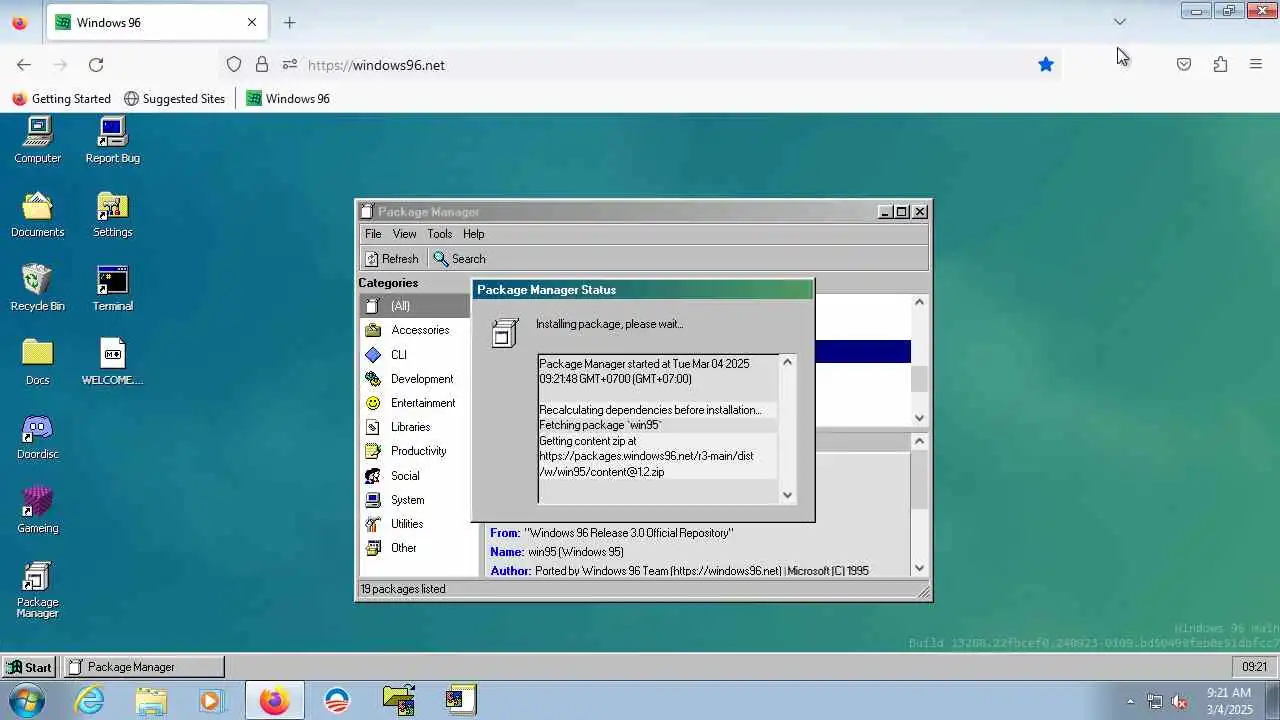Launch Windows Media Player from taskbar

click(x=211, y=700)
